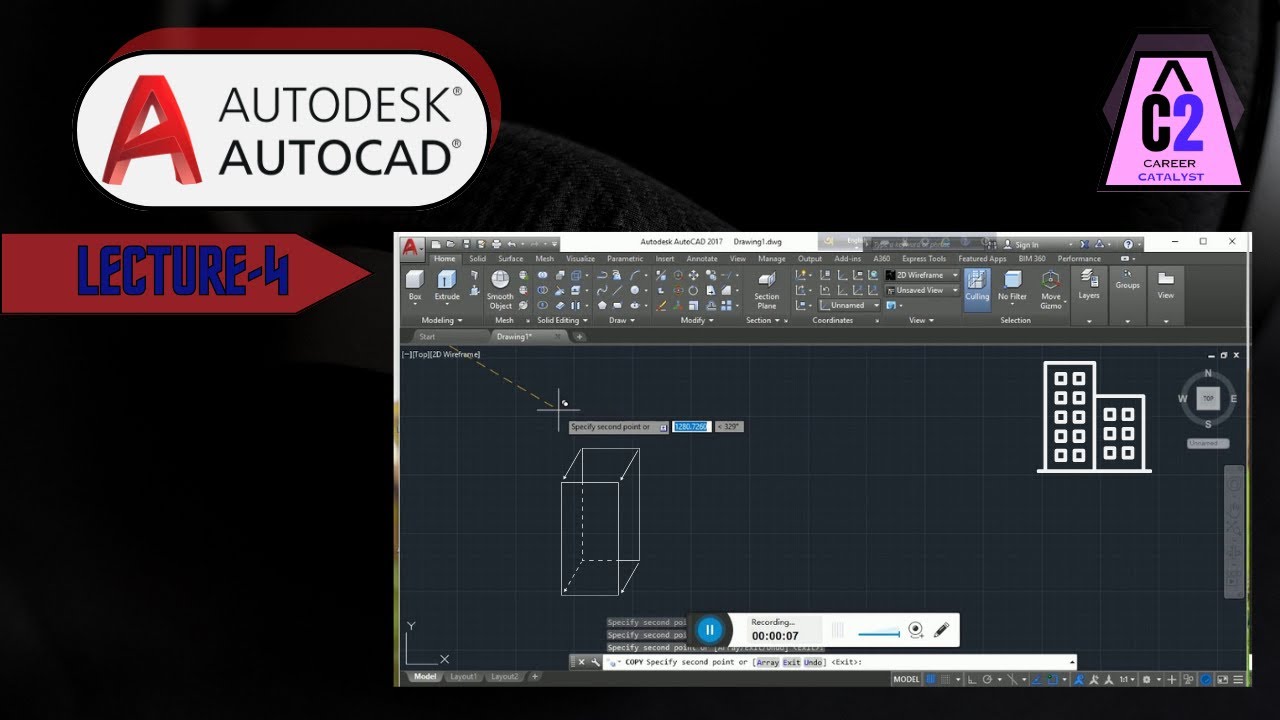
Task: Adjust the recorder volume slider
Action: pyautogui.click(x=878, y=633)
